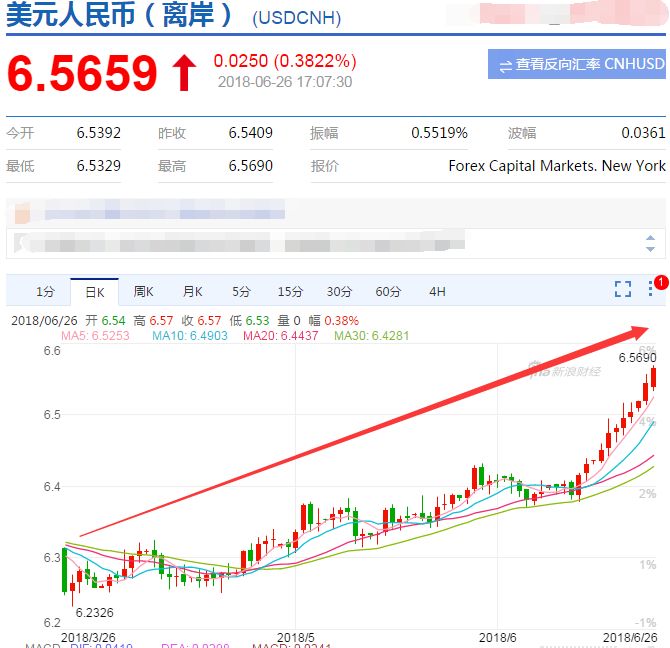Click the MA20: 6.4437 indicator label
The image size is (670, 648).
[281, 336]
